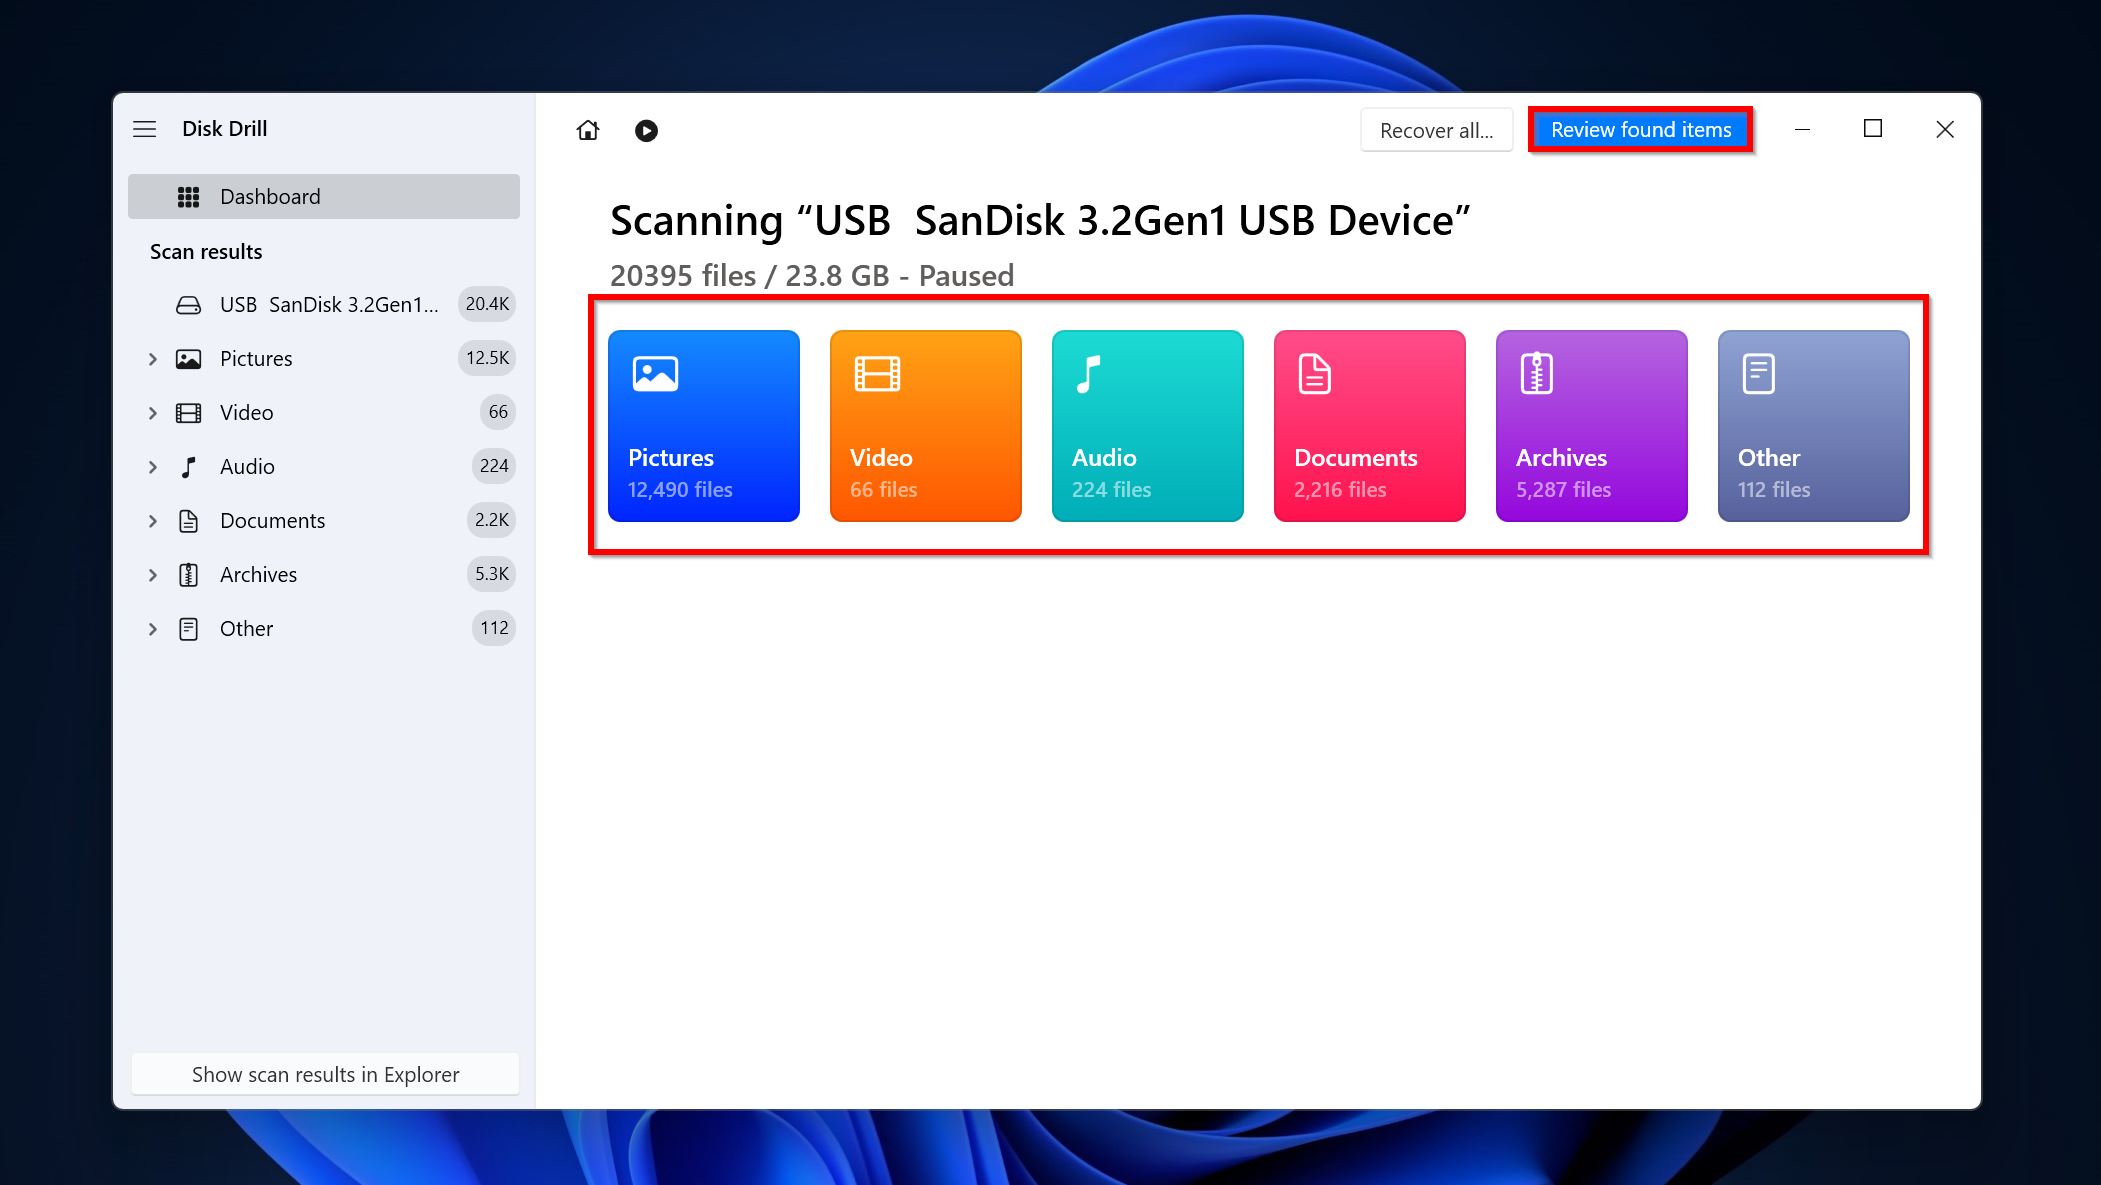Image resolution: width=2101 pixels, height=1185 pixels.
Task: Click the Archives sidebar item
Action: pos(257,573)
